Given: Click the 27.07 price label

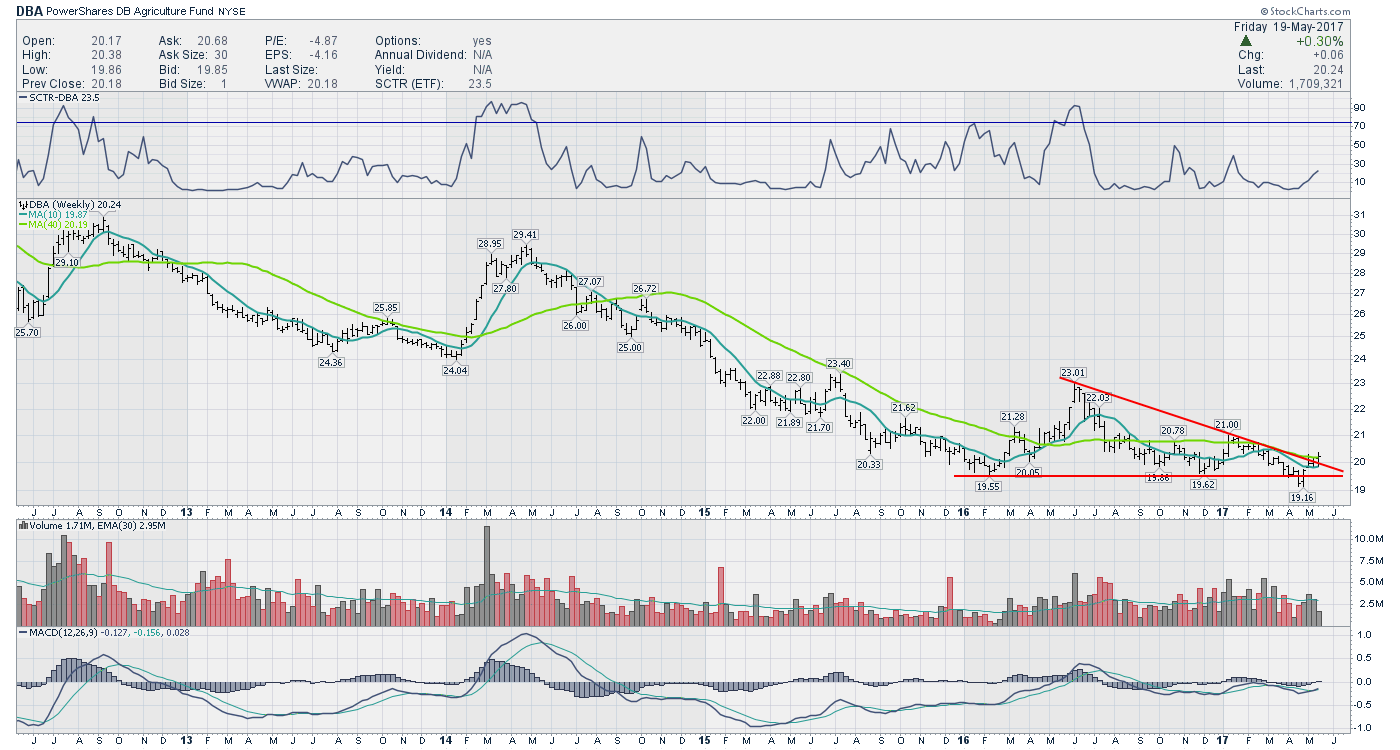Looking at the screenshot, I should coord(590,282).
